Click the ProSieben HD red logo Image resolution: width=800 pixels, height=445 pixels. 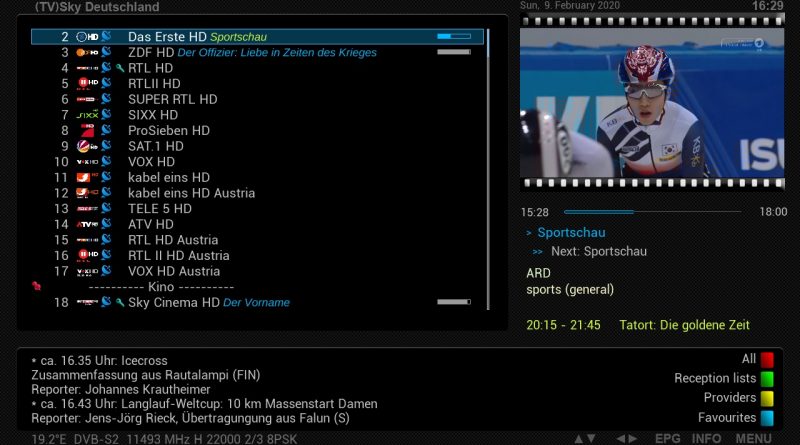87,131
